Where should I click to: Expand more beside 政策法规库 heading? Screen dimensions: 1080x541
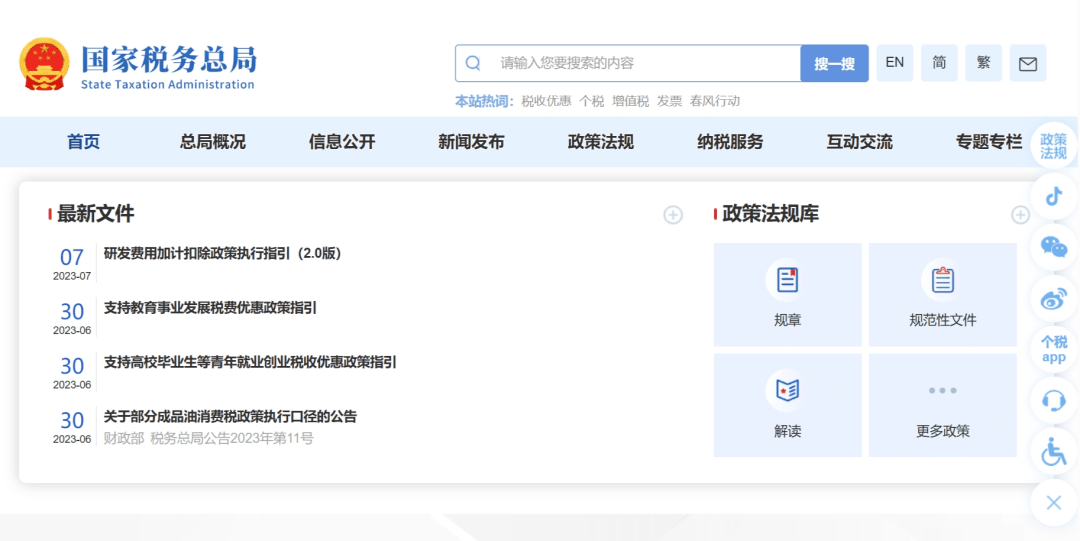coord(1019,215)
